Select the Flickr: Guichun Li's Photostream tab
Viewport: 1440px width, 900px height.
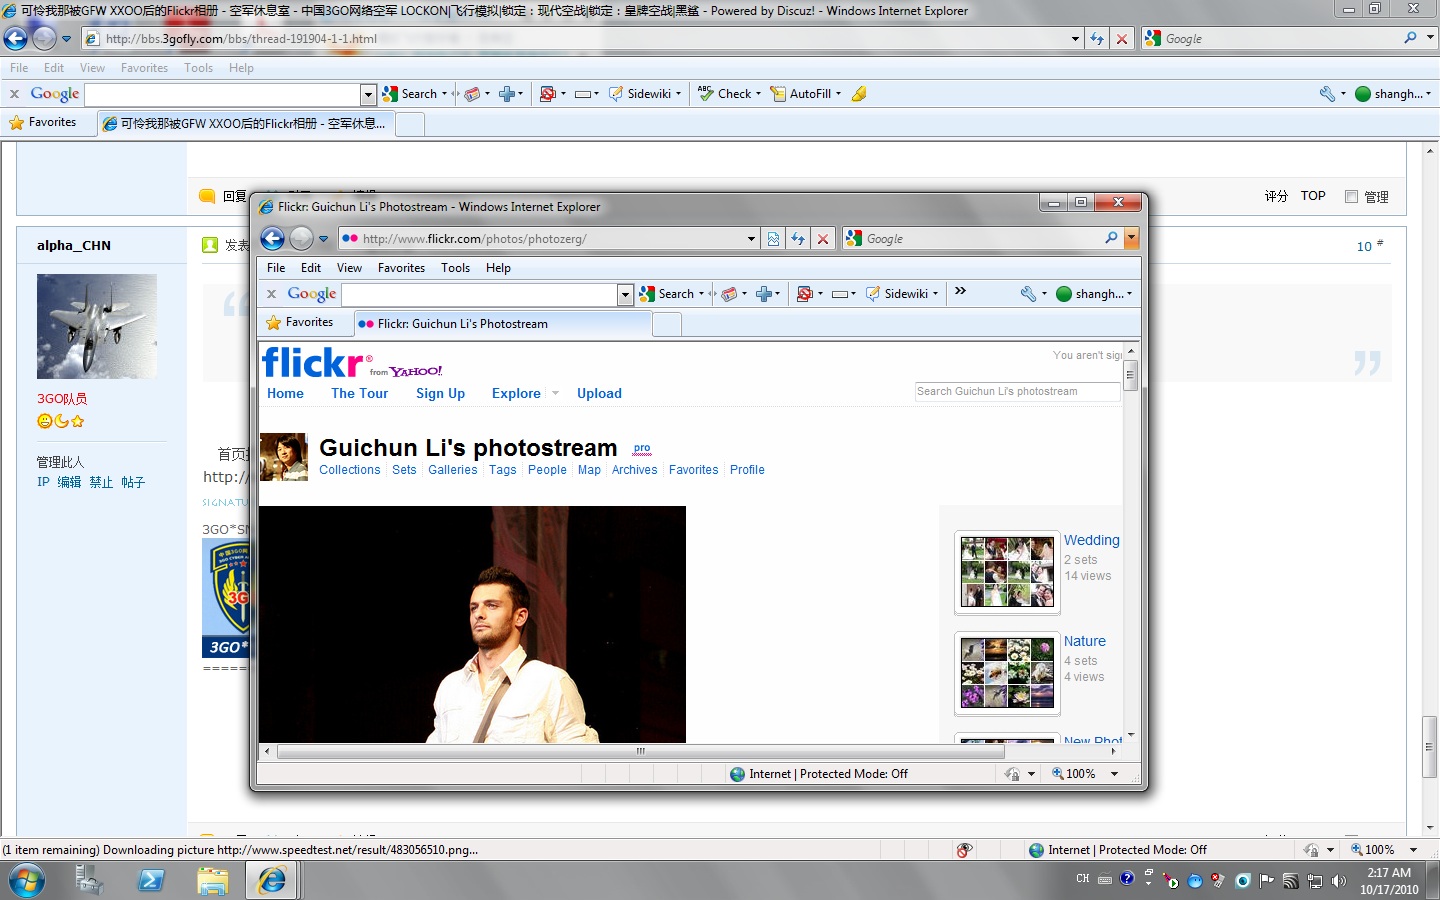[503, 324]
